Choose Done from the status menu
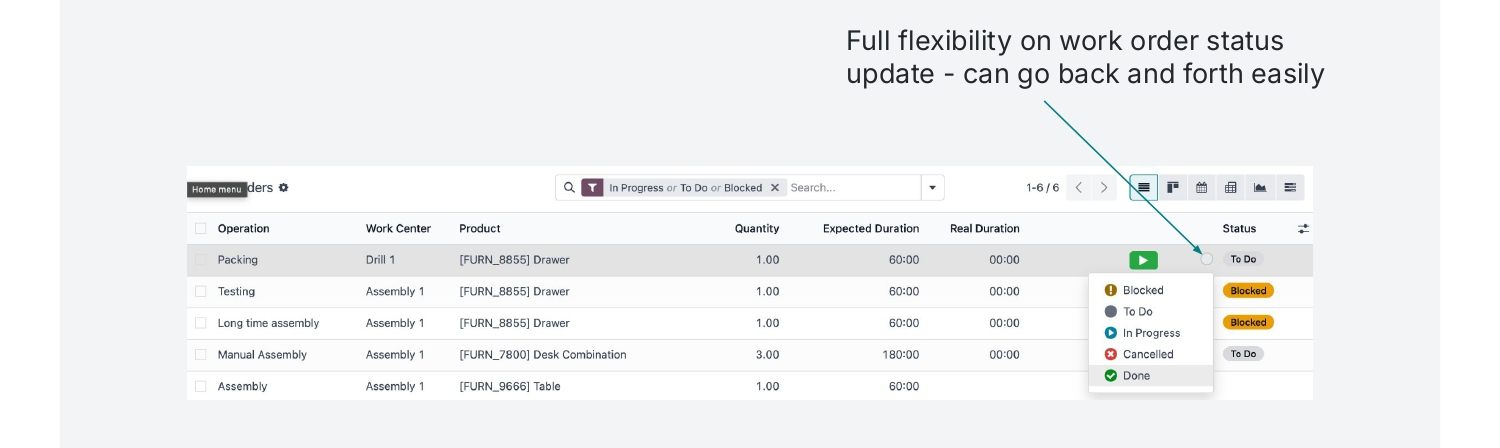1500x448 pixels. [1151, 376]
